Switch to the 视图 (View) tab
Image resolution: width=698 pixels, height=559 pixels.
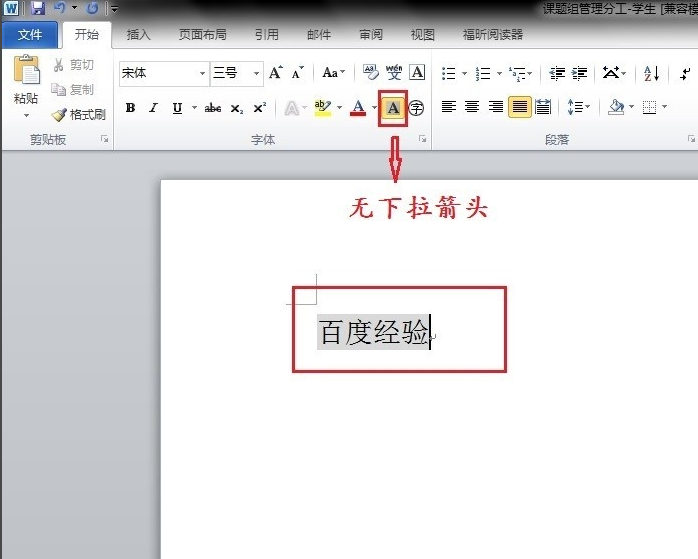click(422, 34)
